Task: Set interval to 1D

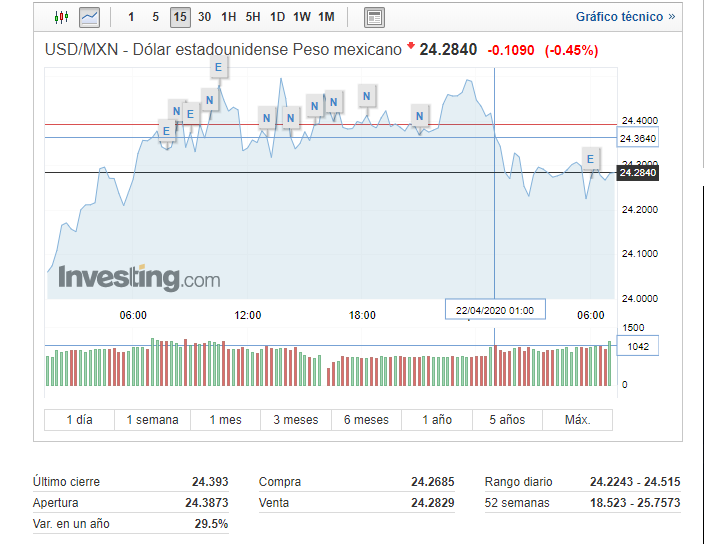Action: click(277, 17)
